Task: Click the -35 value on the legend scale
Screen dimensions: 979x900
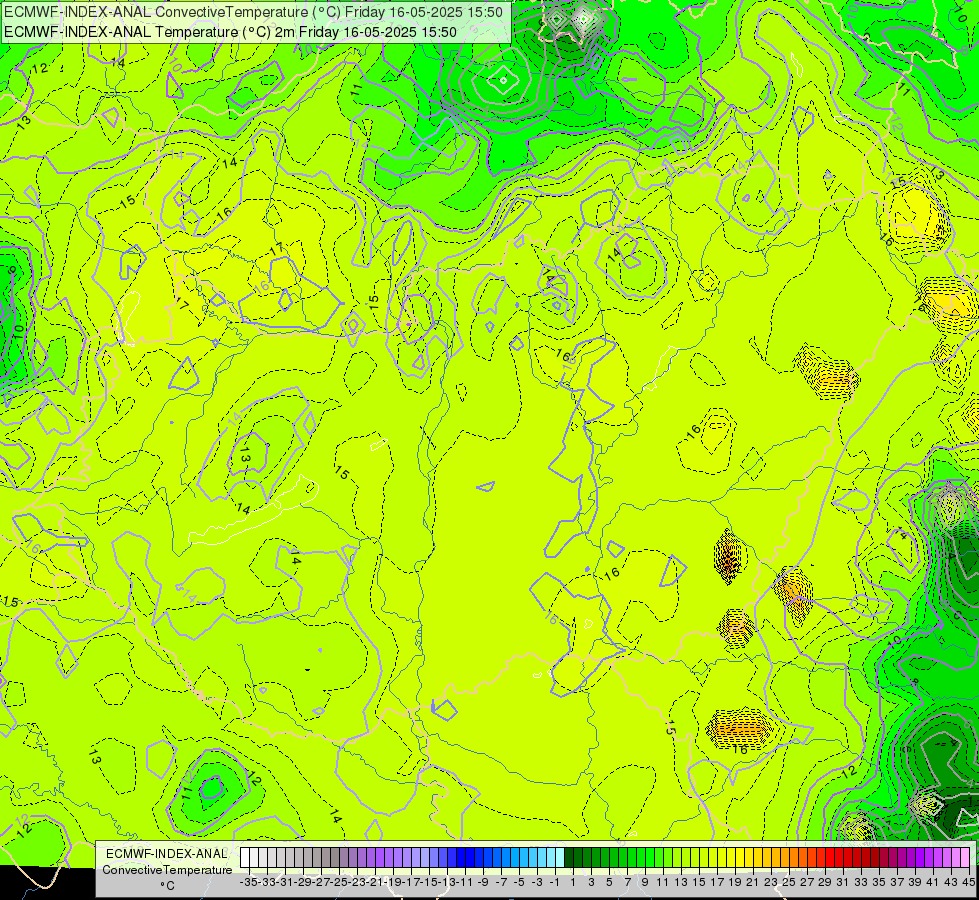Action: (249, 883)
